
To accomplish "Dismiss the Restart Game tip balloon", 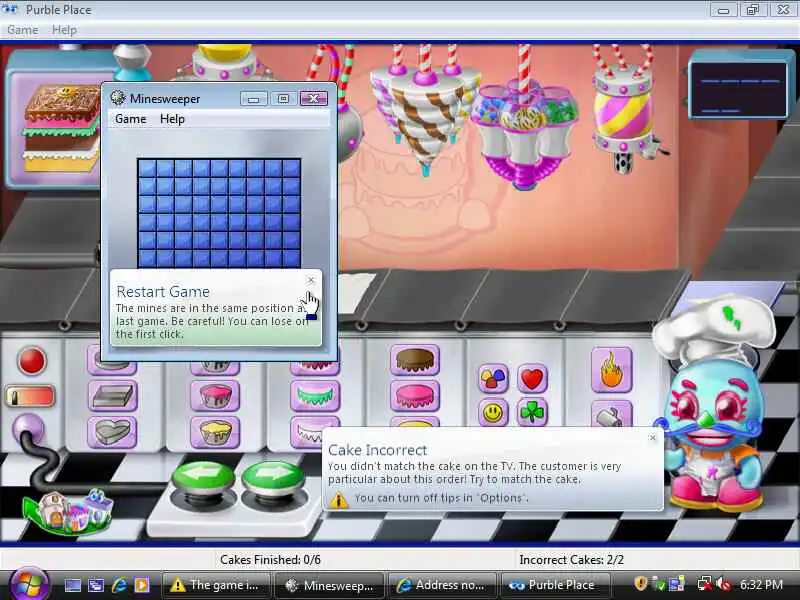I will pyautogui.click(x=311, y=280).
